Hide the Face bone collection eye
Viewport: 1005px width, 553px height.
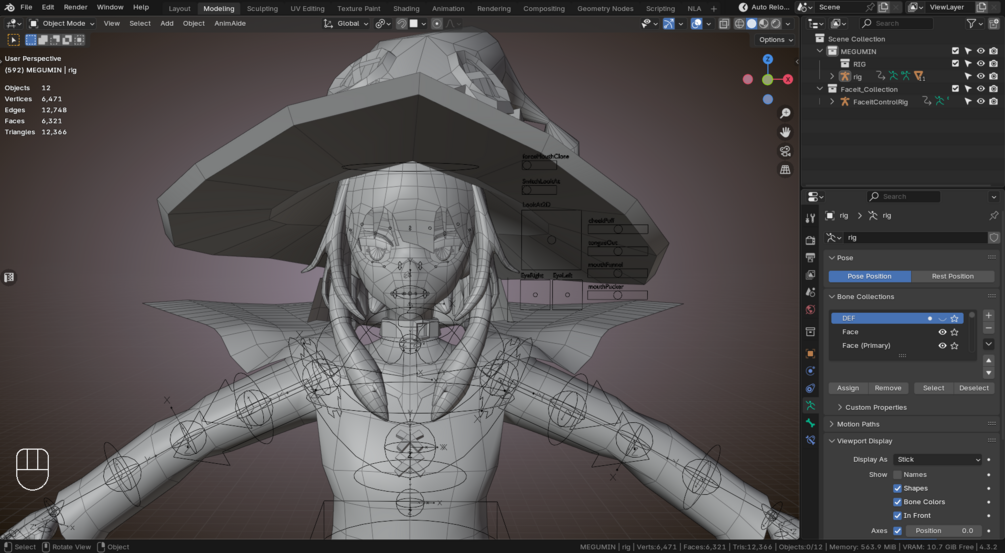click(x=942, y=332)
